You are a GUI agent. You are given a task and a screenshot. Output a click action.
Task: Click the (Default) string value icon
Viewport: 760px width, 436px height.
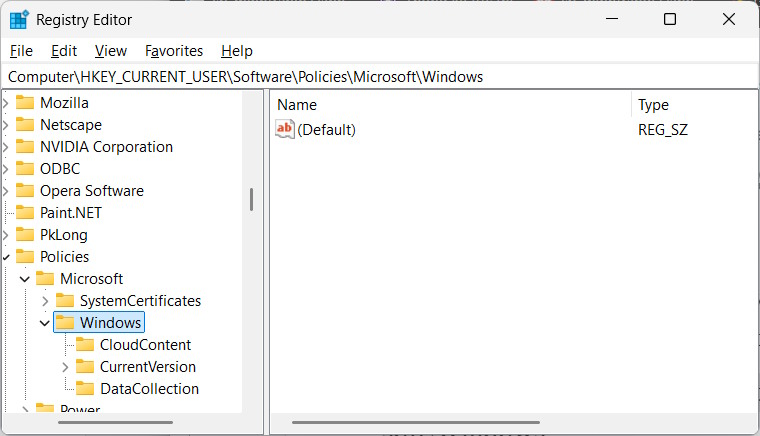click(x=285, y=129)
